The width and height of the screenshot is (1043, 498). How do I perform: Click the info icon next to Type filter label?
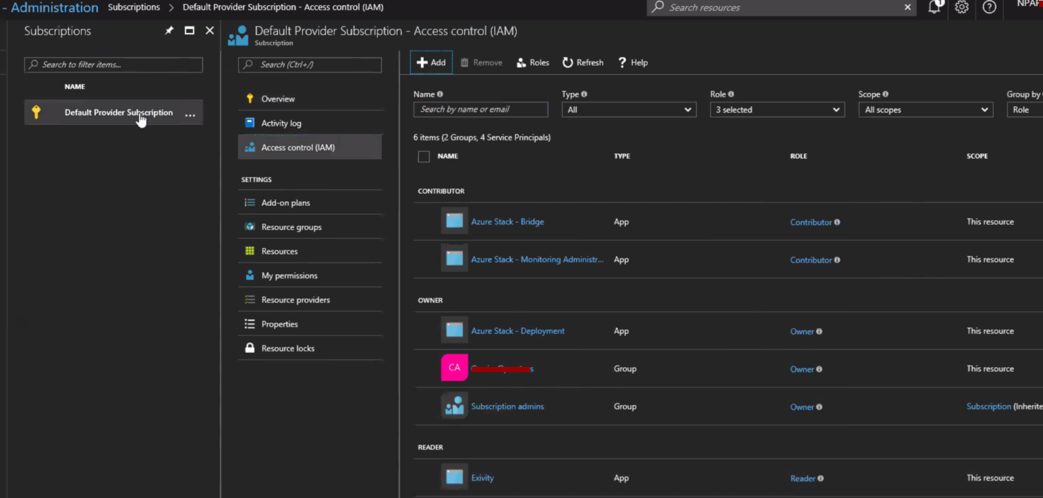(x=584, y=94)
